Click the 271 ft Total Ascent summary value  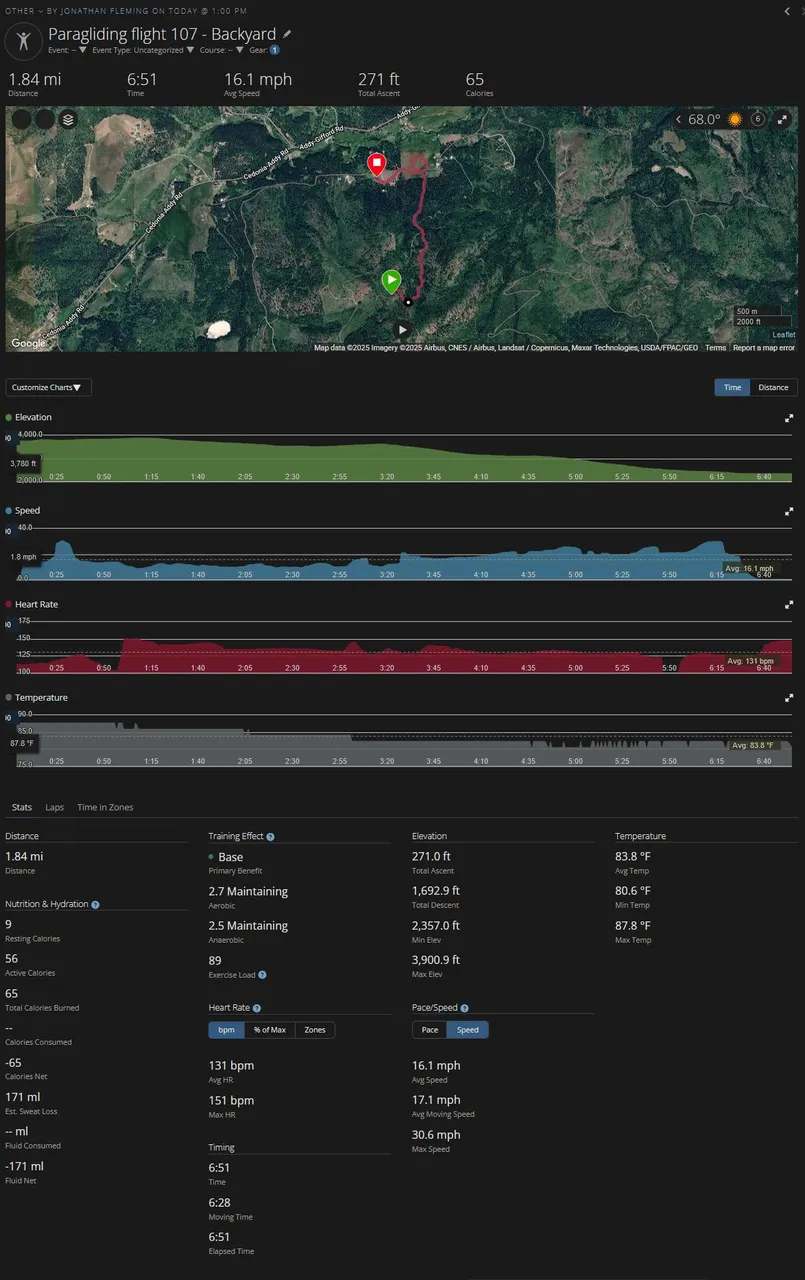pyautogui.click(x=379, y=80)
